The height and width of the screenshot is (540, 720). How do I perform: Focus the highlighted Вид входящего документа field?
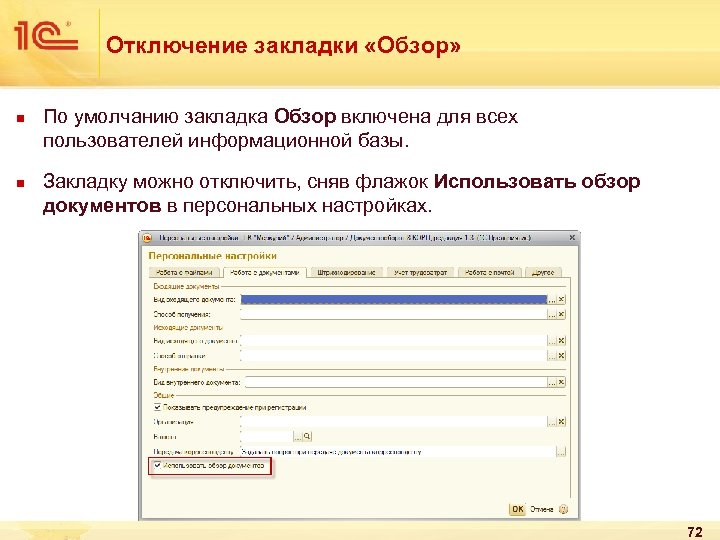point(394,299)
